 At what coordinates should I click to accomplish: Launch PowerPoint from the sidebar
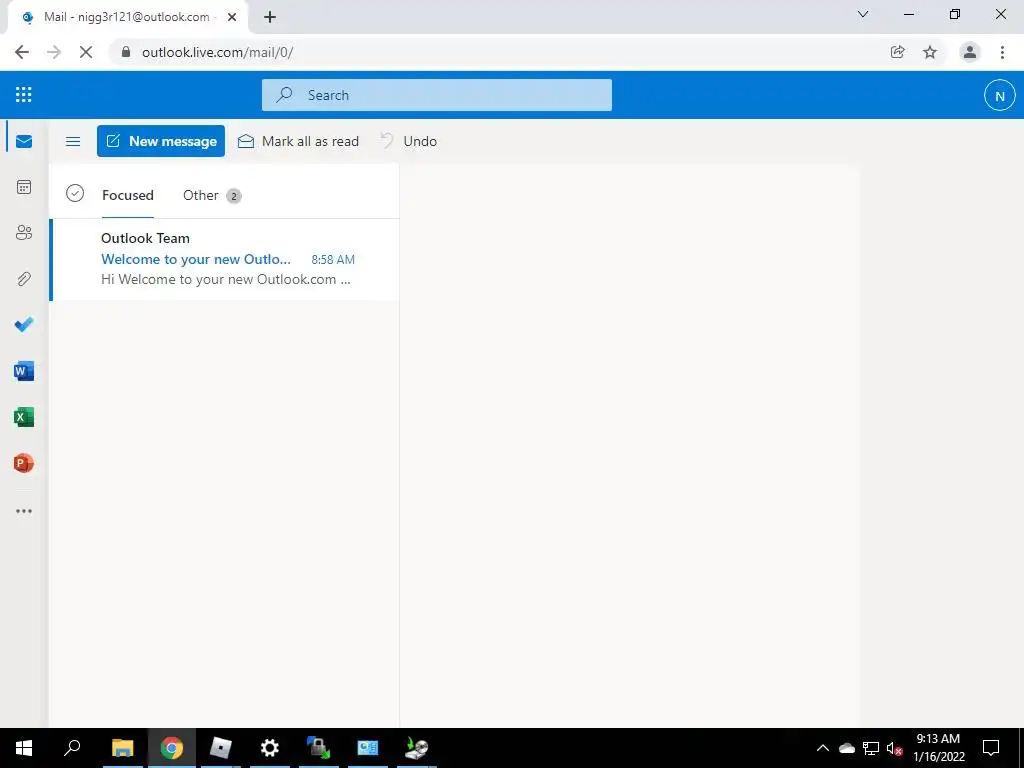click(x=24, y=463)
